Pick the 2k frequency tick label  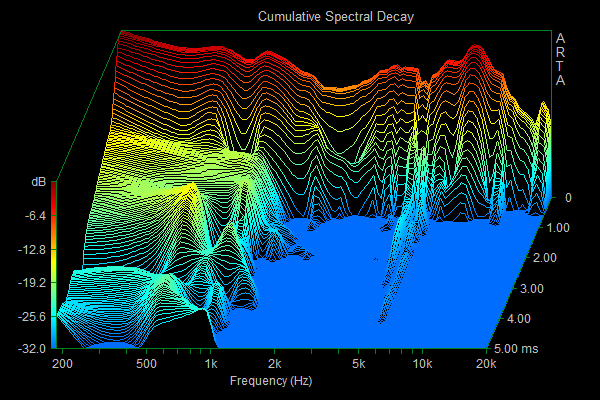tap(275, 364)
